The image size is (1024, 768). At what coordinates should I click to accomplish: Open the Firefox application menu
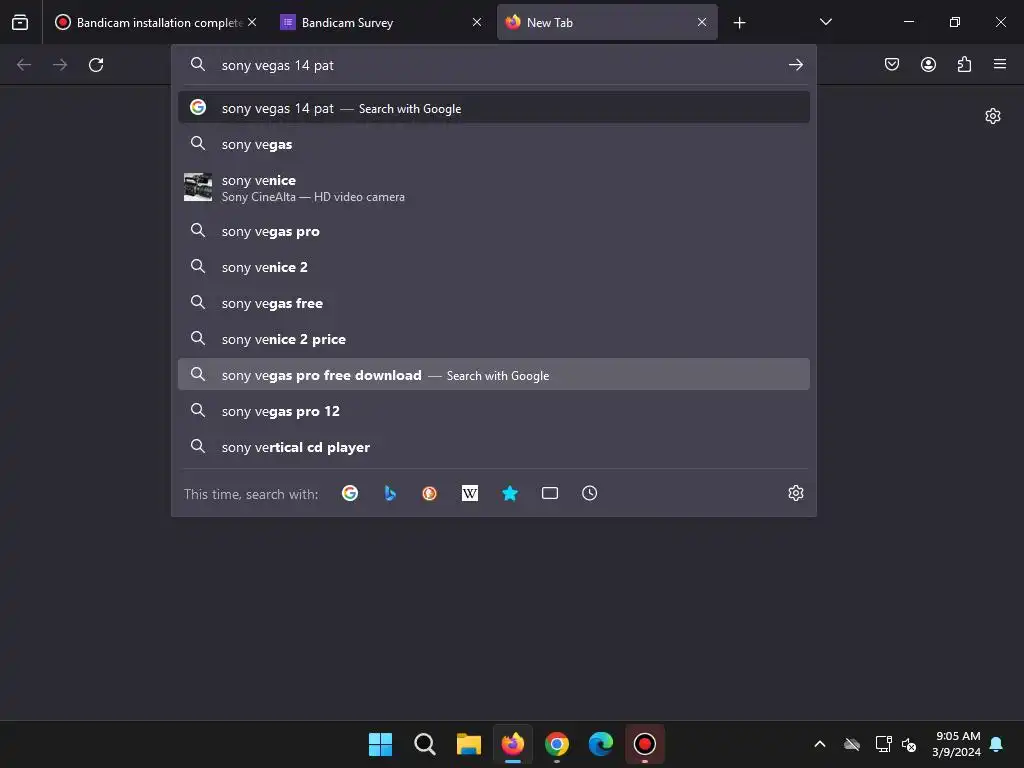coord(999,64)
